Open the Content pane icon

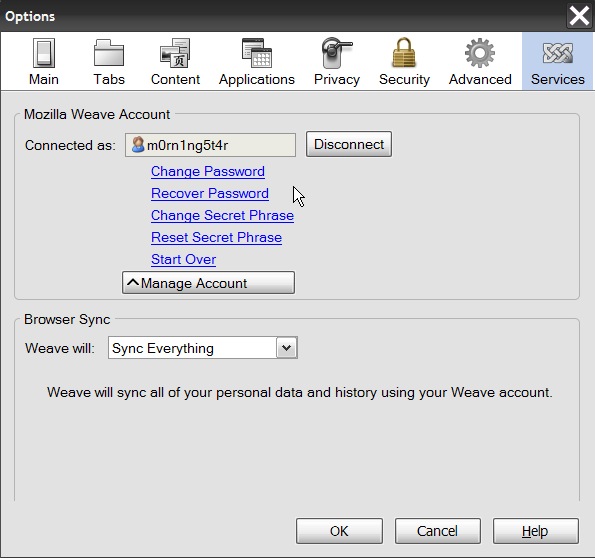[175, 53]
